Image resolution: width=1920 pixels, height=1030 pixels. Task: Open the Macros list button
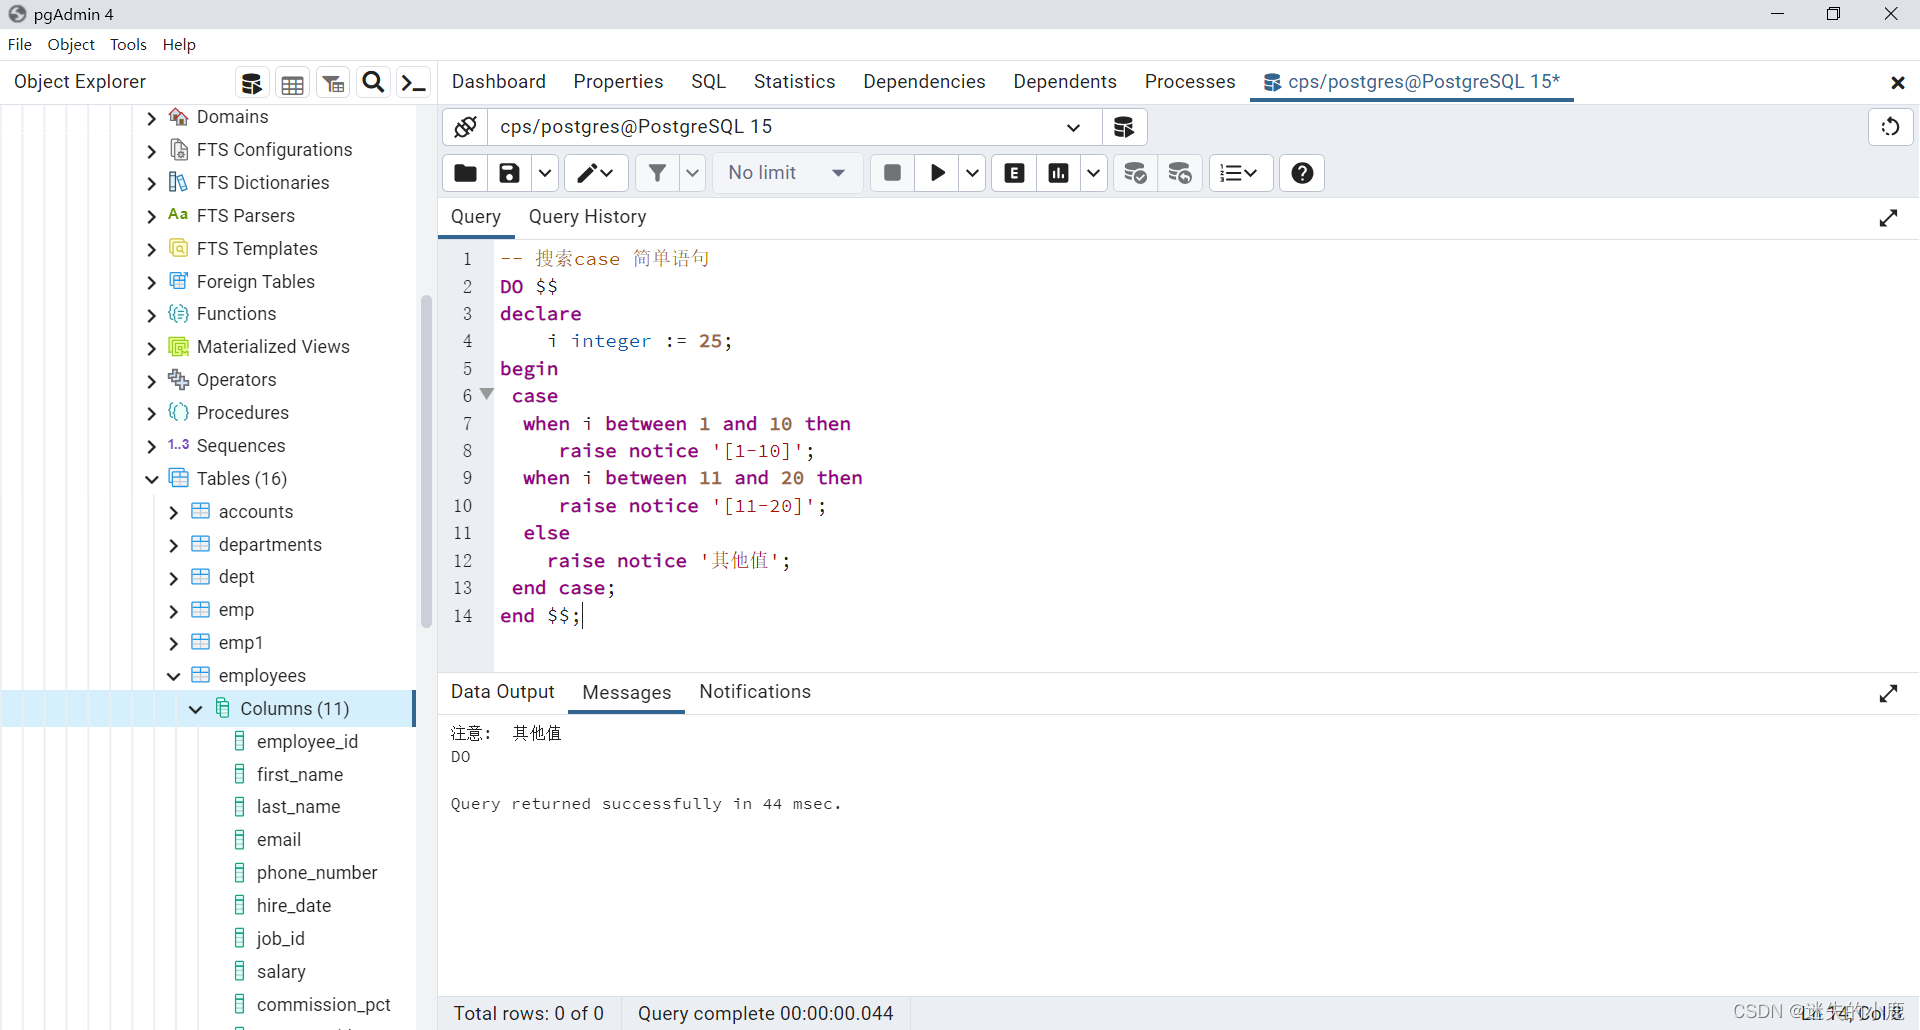coord(1240,173)
